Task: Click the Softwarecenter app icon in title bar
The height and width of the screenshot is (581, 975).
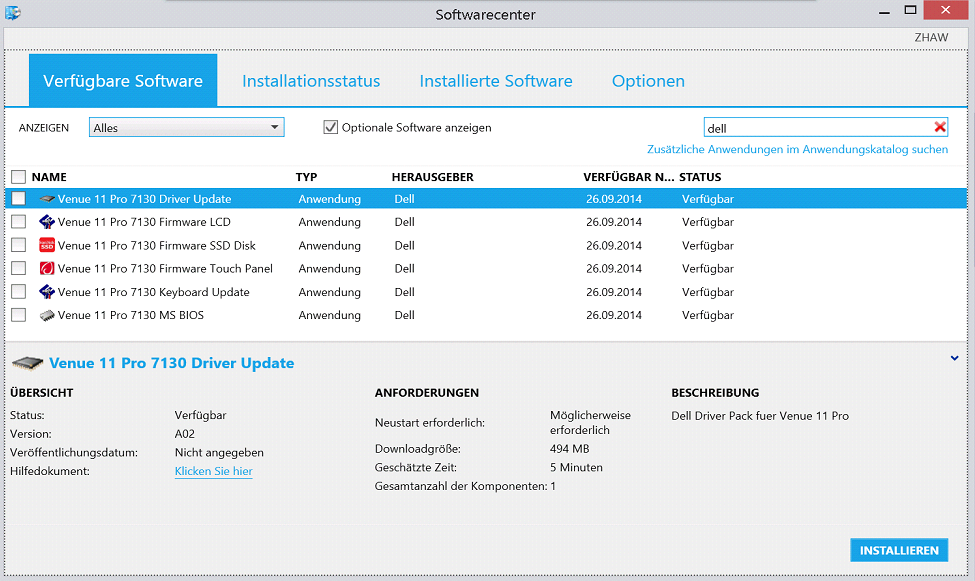Action: [12, 12]
